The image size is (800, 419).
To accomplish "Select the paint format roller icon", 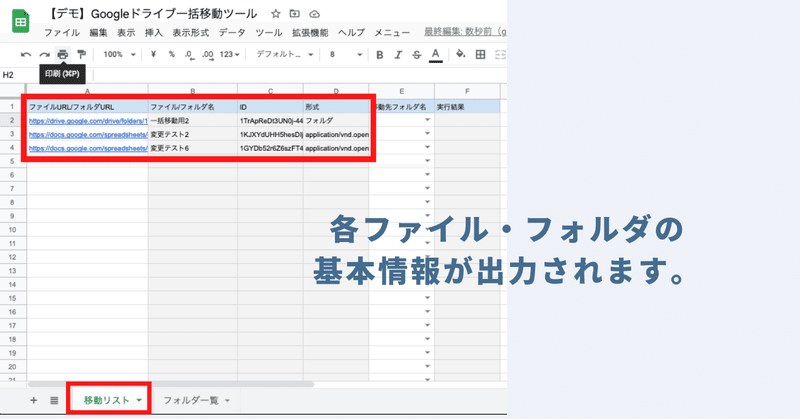I will coord(81,55).
